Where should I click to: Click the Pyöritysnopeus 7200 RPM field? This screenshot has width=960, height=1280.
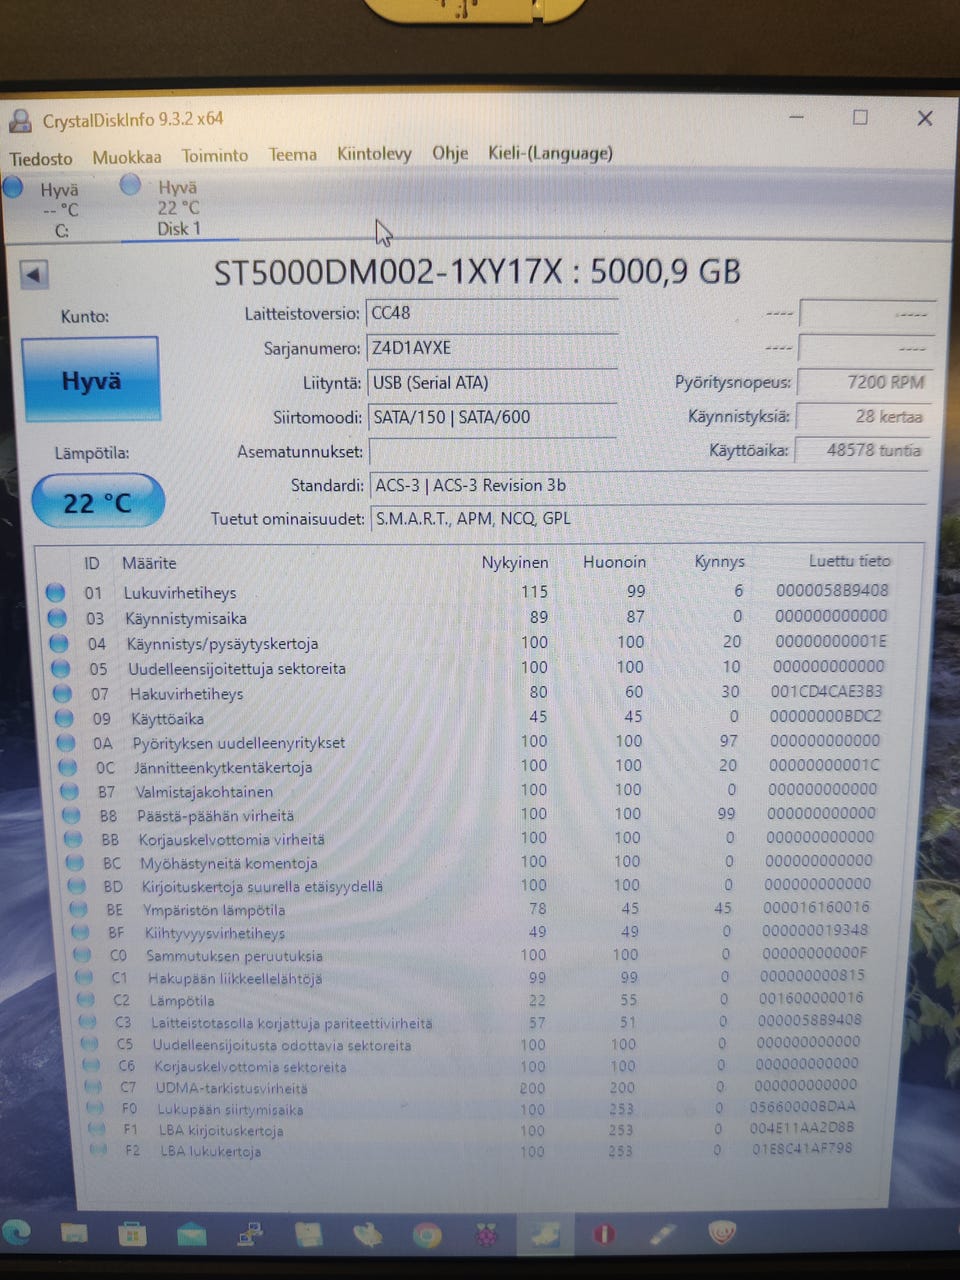click(x=864, y=382)
